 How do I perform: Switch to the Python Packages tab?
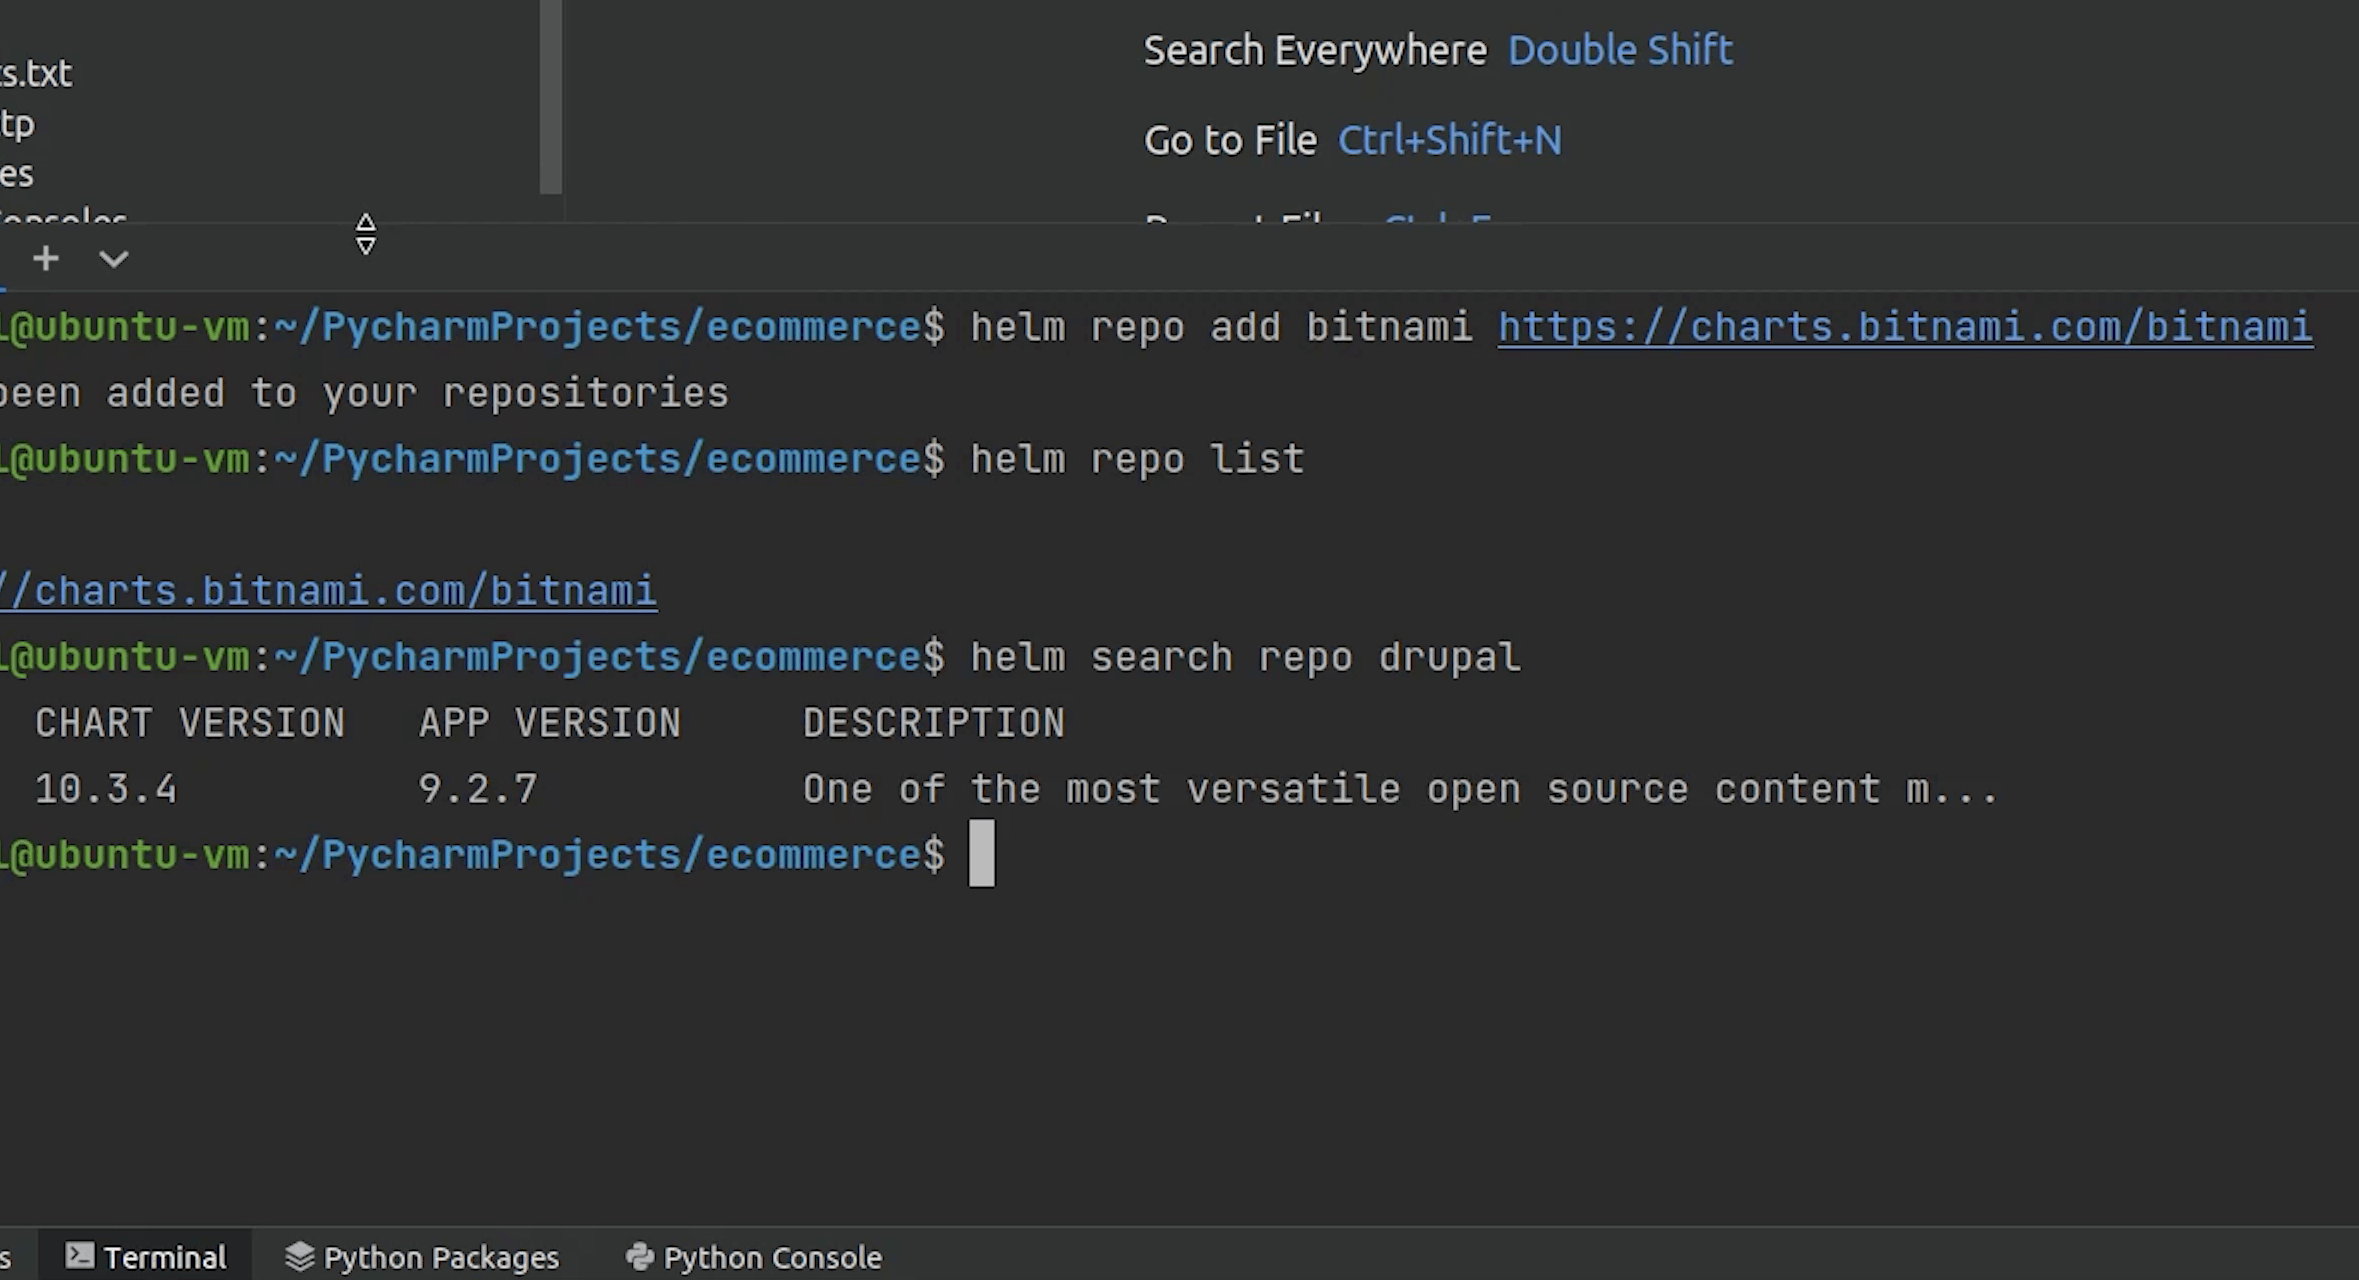pyautogui.click(x=440, y=1257)
